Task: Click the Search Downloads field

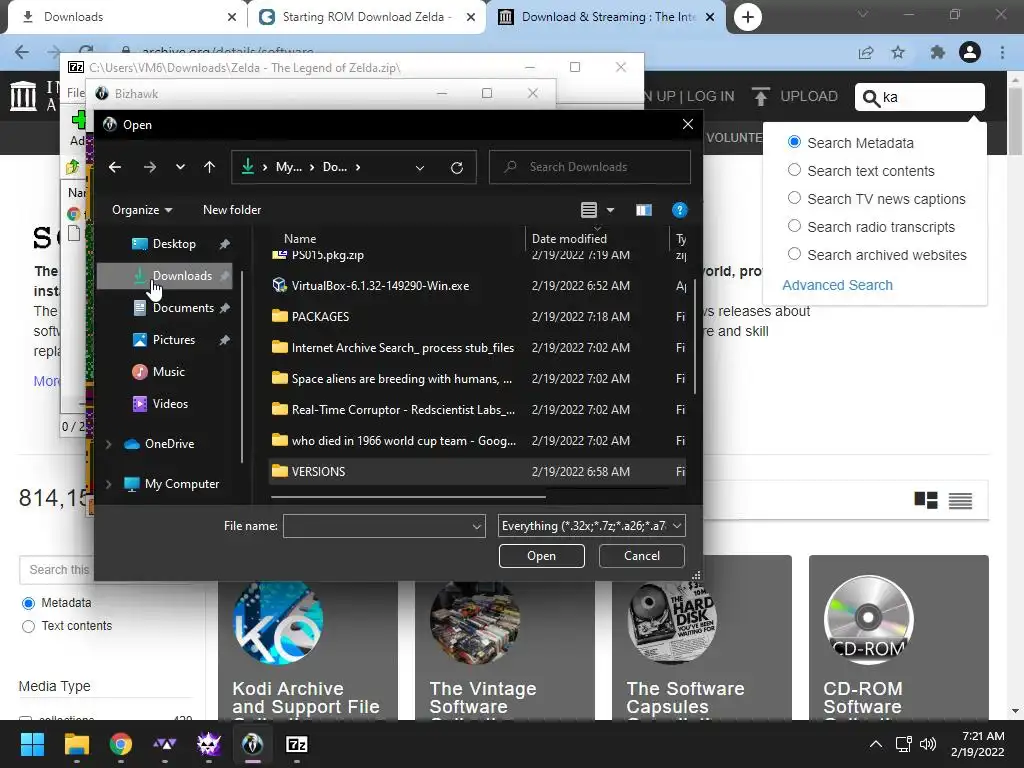Action: click(x=590, y=167)
